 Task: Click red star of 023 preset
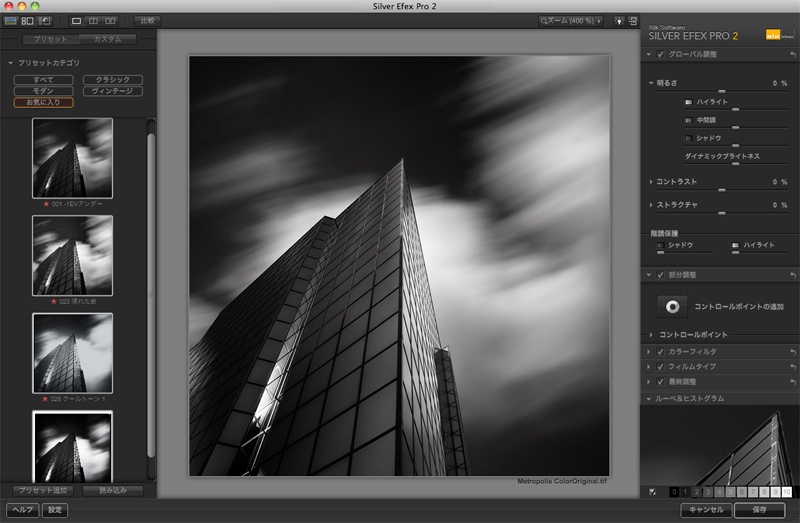click(x=54, y=301)
